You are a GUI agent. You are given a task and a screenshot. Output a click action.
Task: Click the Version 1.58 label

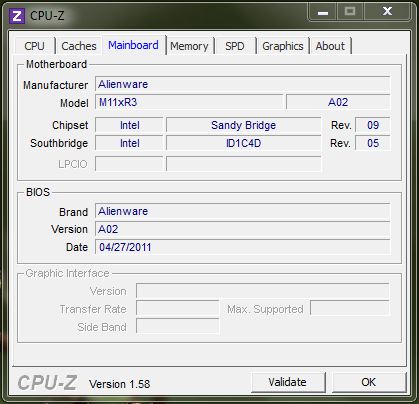pyautogui.click(x=120, y=384)
